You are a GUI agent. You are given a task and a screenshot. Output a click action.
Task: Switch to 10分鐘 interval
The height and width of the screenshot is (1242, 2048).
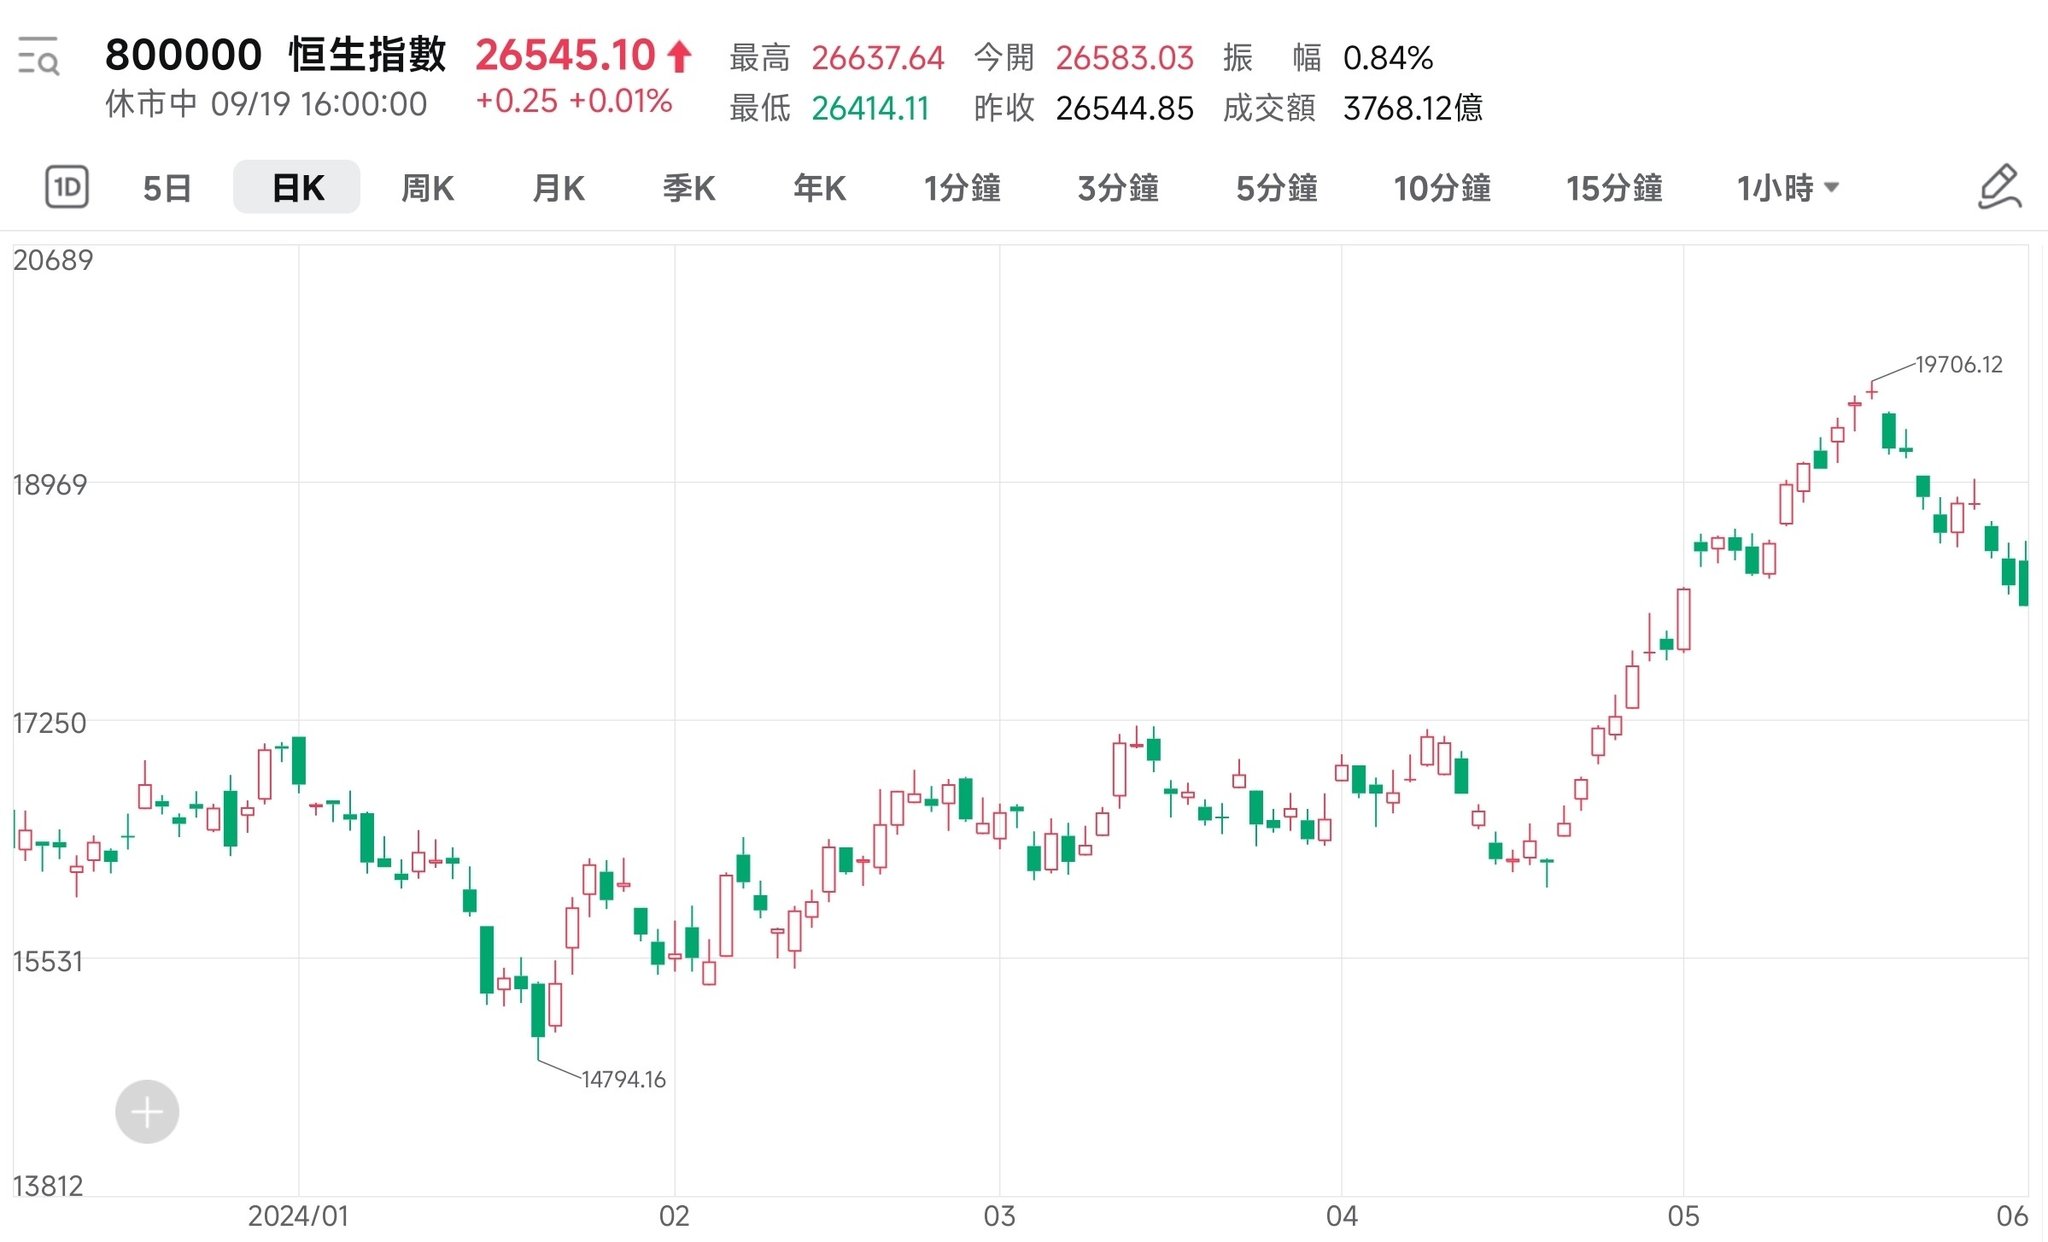pos(1442,188)
